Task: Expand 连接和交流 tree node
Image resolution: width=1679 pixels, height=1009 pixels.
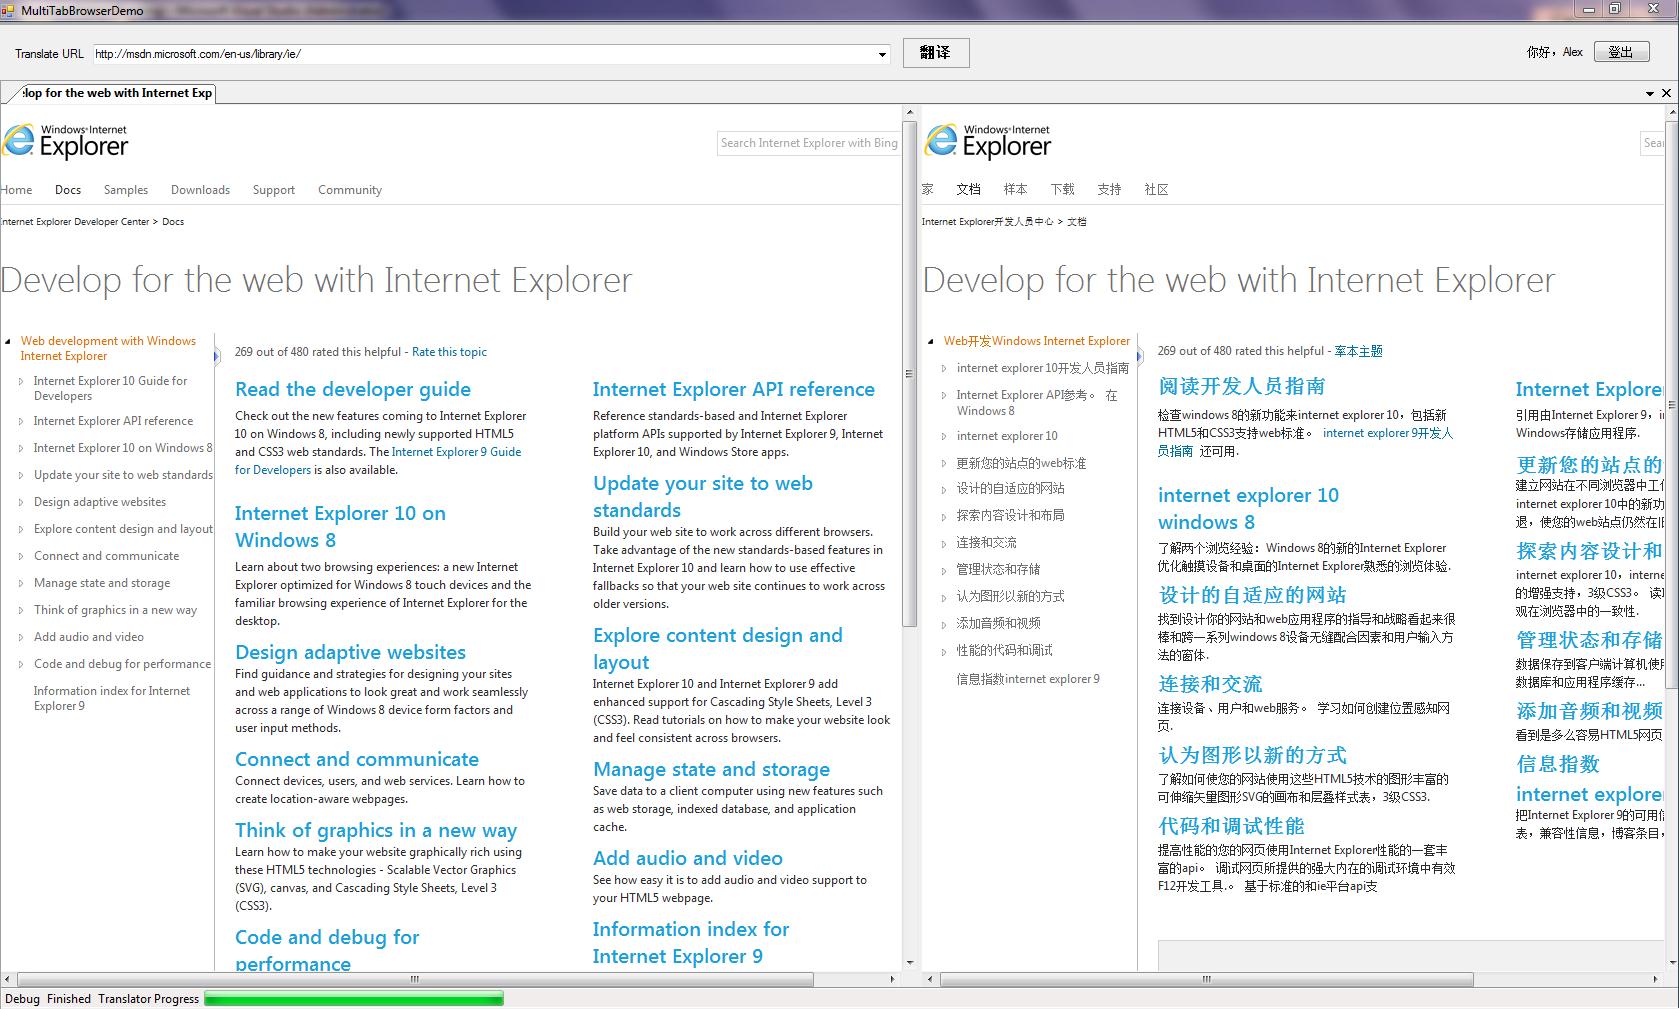Action: [944, 542]
